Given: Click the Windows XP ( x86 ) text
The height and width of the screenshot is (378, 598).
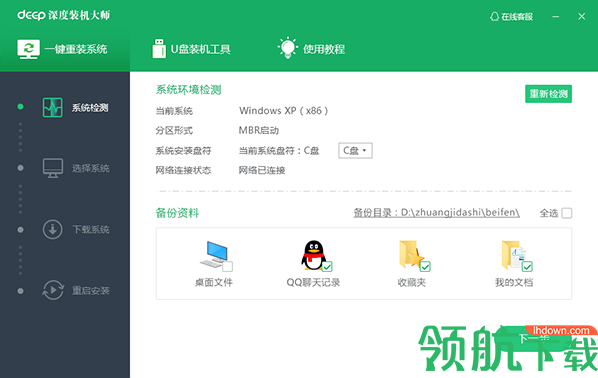Looking at the screenshot, I should pyautogui.click(x=283, y=111).
